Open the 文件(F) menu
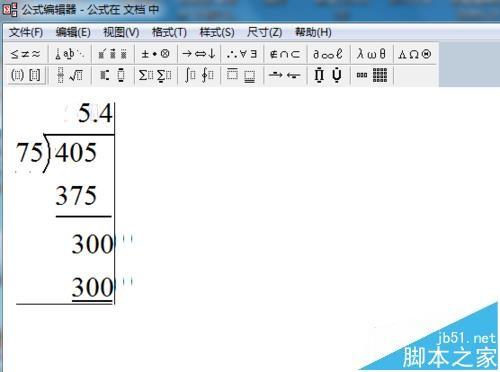 (x=26, y=33)
